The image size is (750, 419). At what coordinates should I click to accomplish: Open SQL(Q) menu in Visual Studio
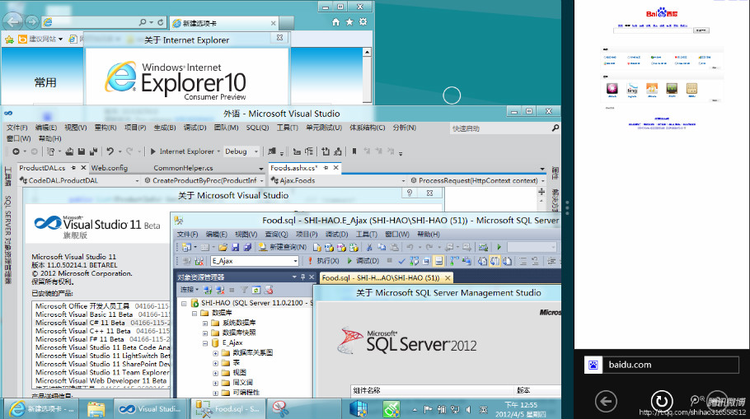point(257,128)
